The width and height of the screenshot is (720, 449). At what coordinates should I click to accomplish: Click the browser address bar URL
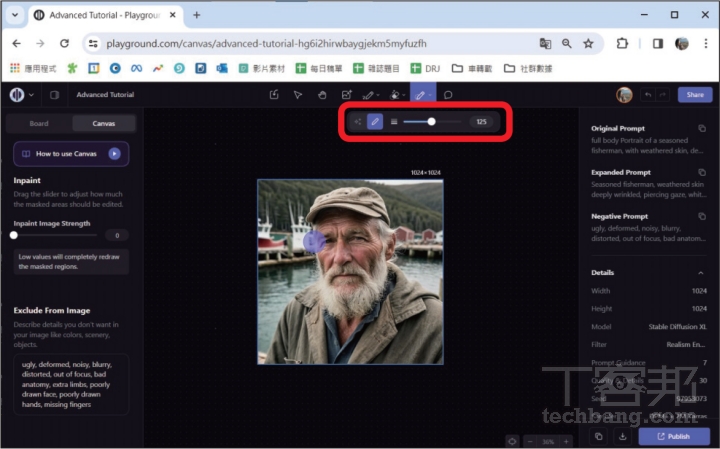(x=266, y=44)
